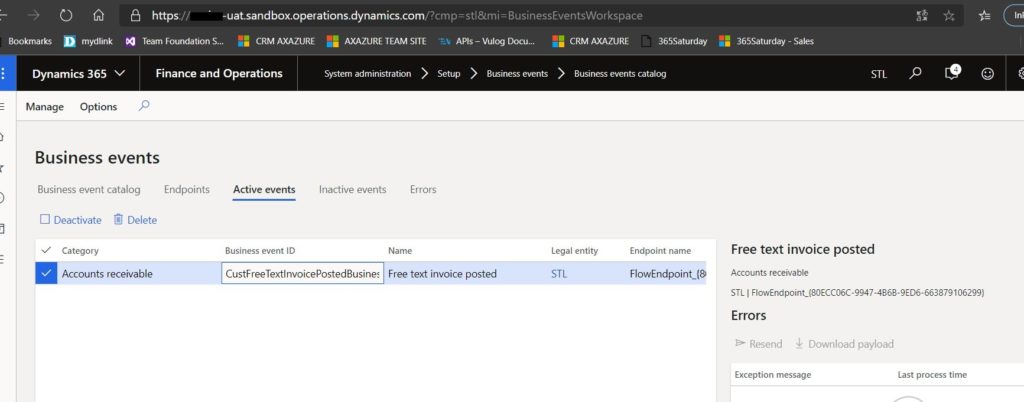Viewport: 1024px width, 402px height.
Task: Resend the failed event
Action: pos(759,344)
